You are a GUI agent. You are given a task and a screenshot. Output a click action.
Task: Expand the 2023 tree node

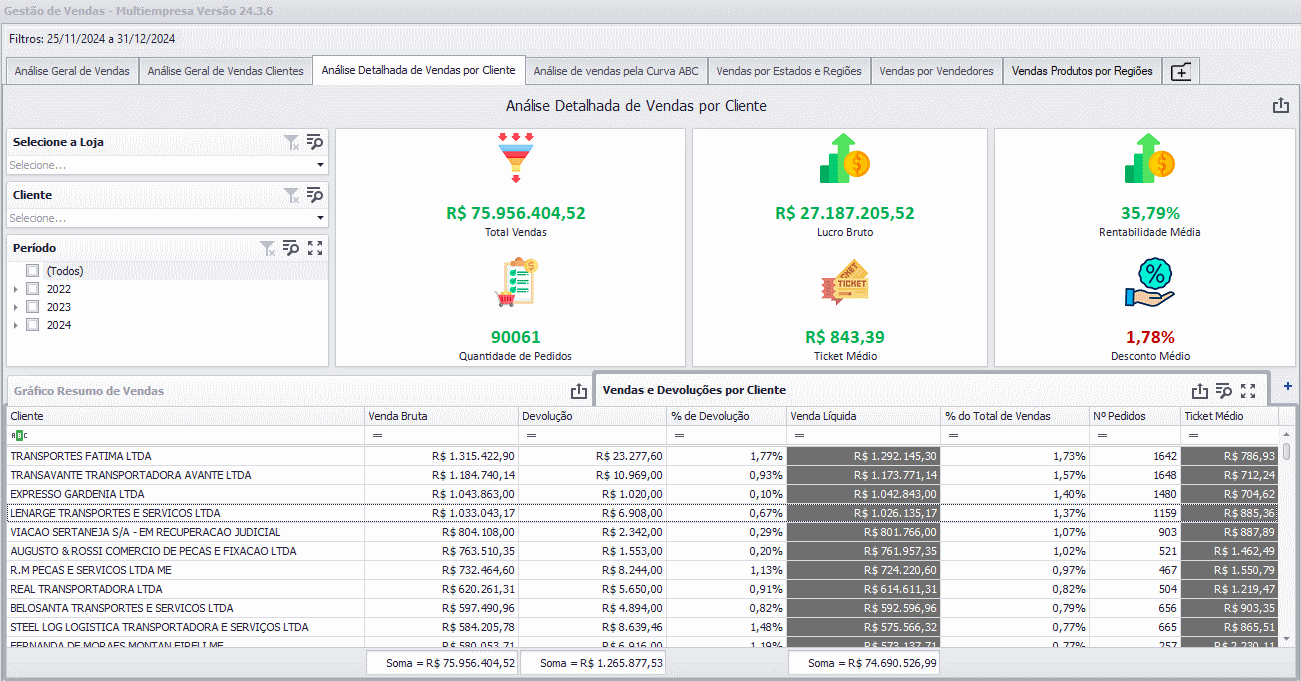tap(15, 307)
